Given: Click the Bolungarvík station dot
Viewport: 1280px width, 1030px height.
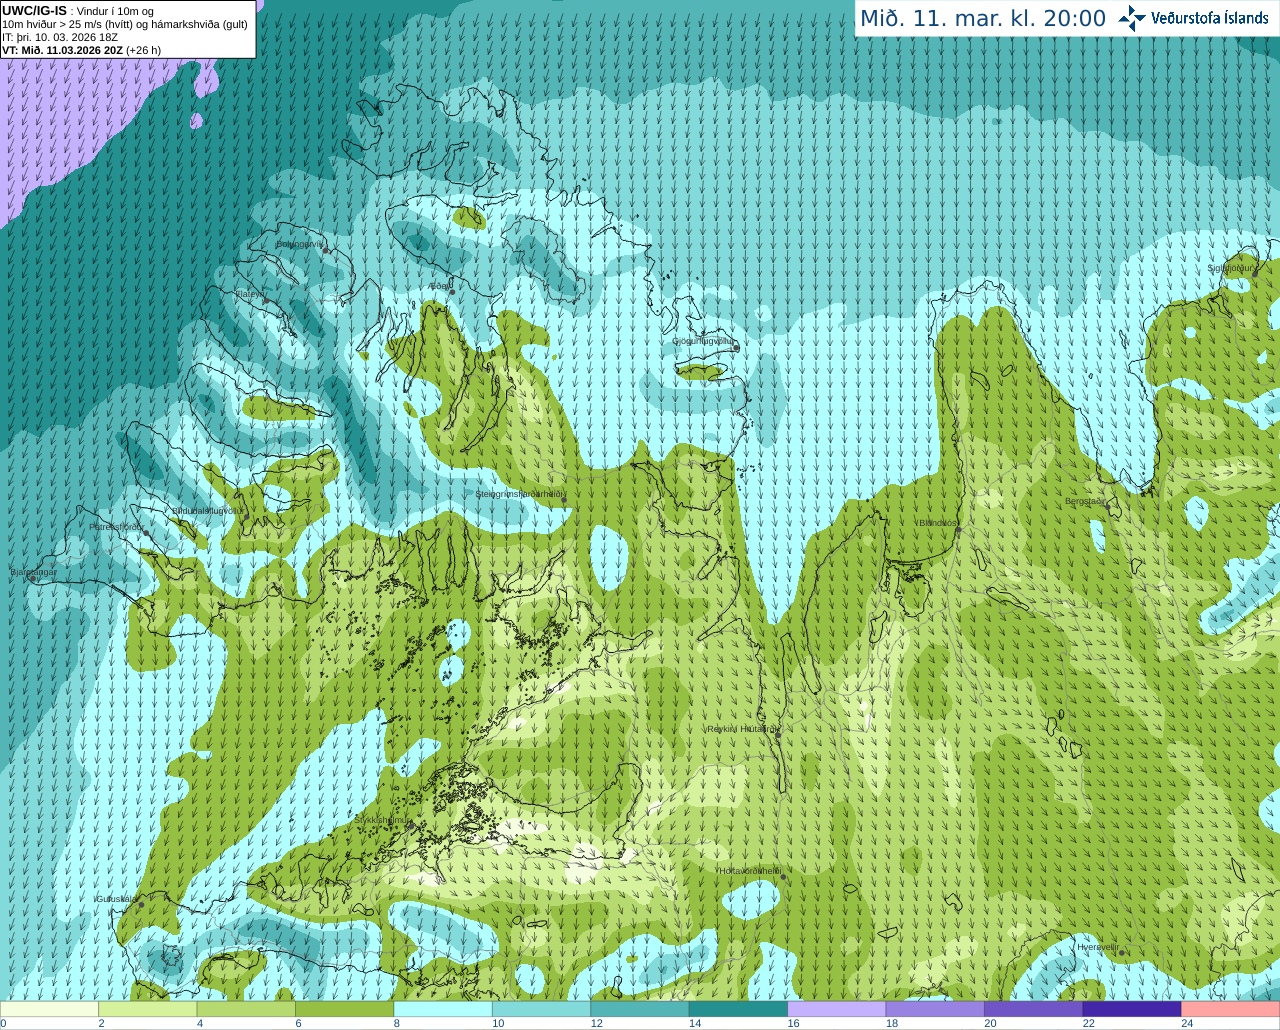Looking at the screenshot, I should [x=326, y=250].
